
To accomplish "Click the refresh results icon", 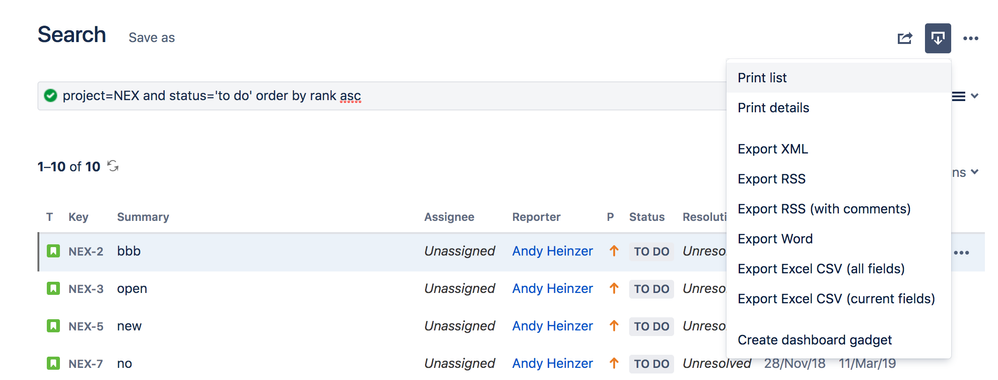I will tap(113, 166).
